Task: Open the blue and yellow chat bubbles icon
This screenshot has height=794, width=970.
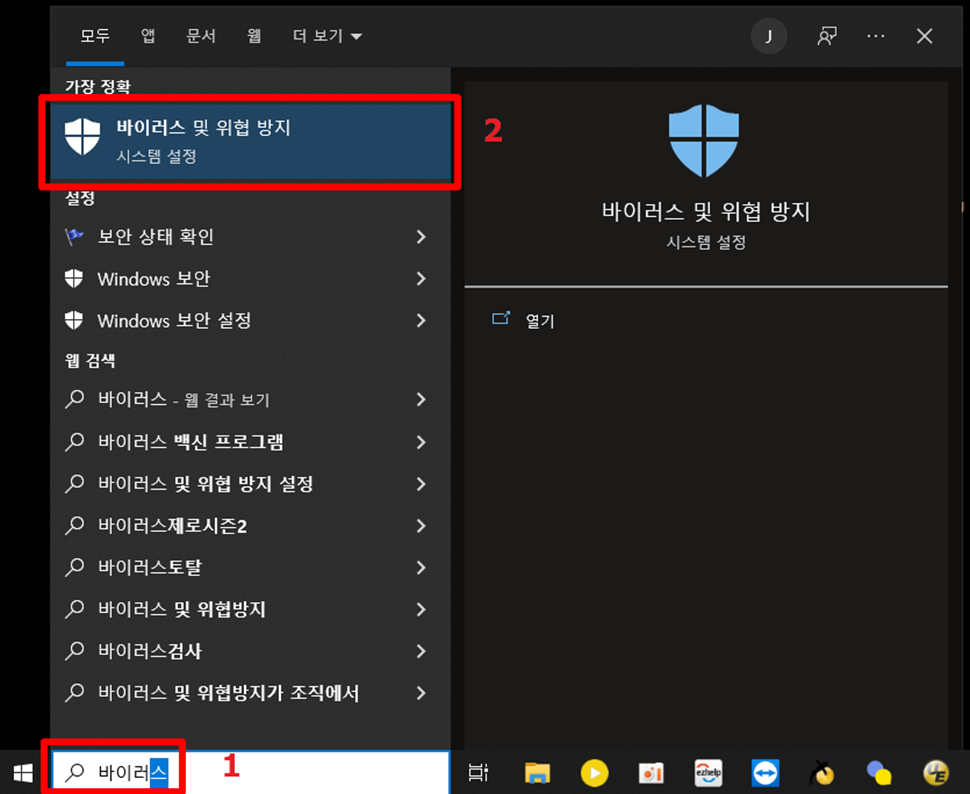Action: [x=879, y=773]
